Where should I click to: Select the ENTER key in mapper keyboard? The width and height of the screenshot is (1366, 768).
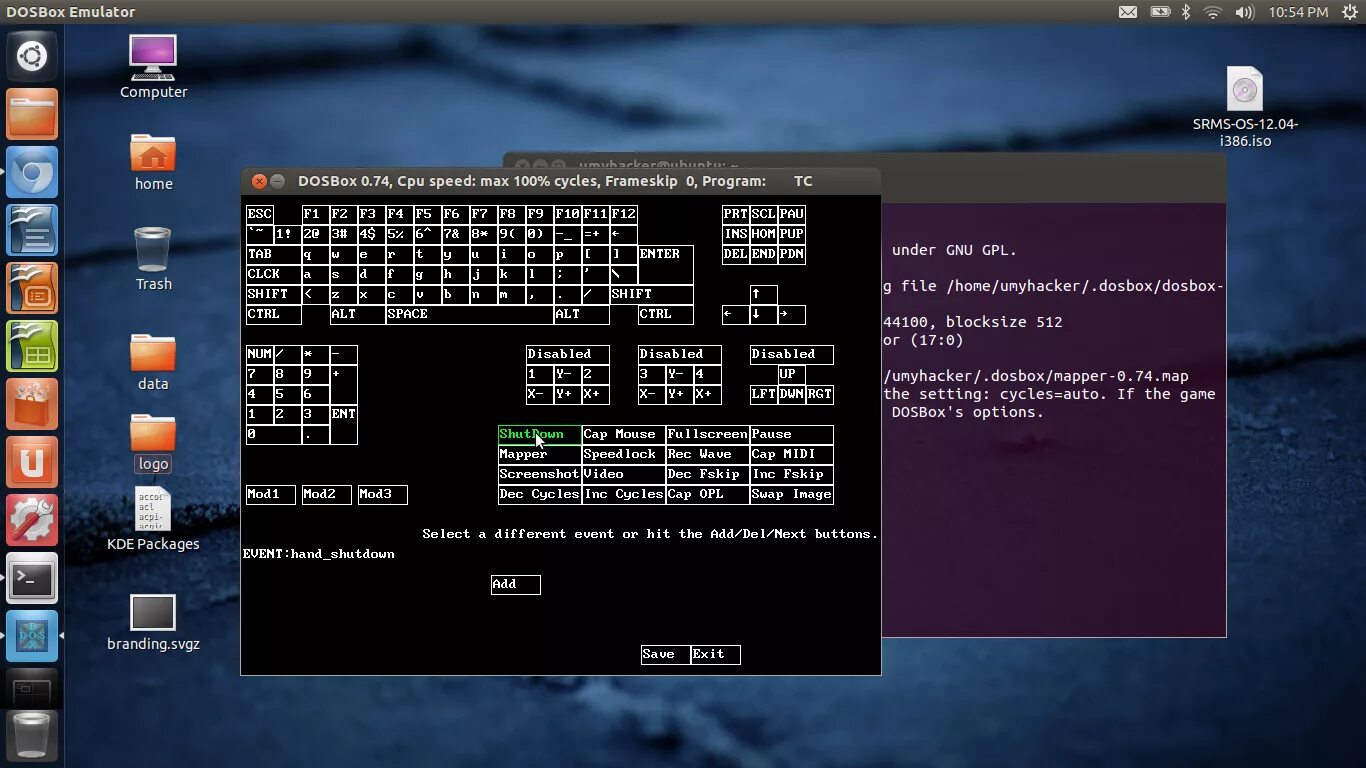[665, 264]
